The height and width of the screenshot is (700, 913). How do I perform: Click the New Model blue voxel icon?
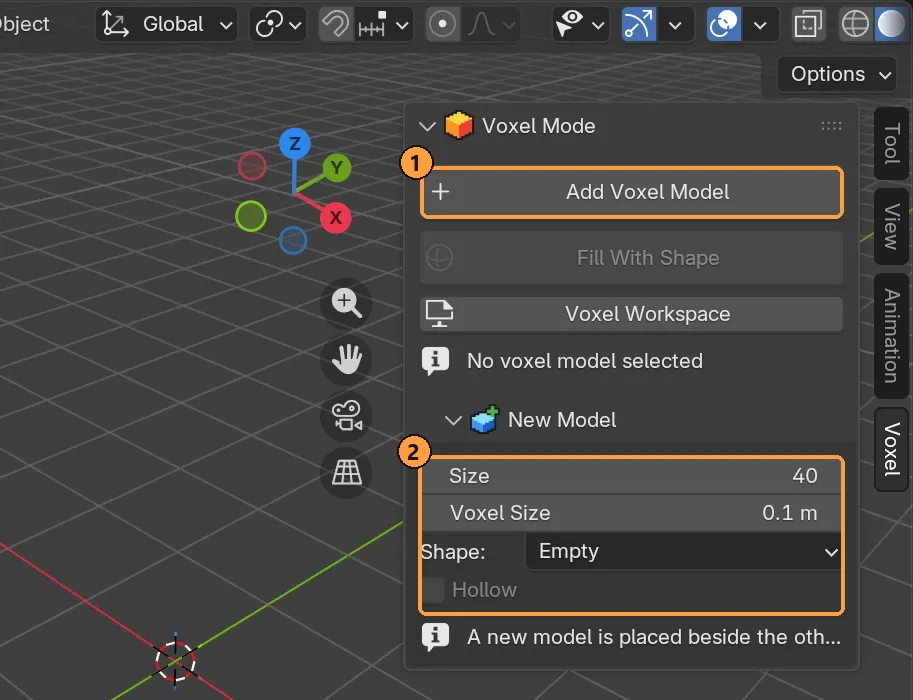click(485, 419)
